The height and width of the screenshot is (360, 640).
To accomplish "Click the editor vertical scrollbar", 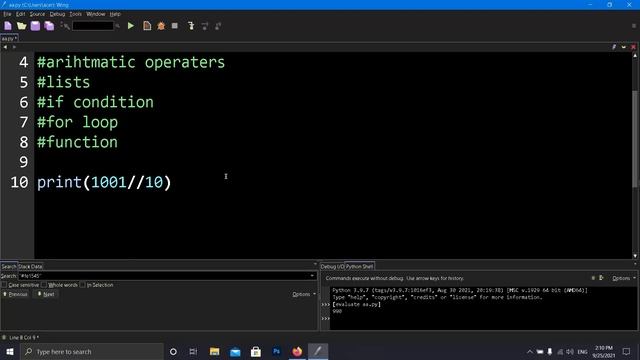I will click(x=635, y=139).
